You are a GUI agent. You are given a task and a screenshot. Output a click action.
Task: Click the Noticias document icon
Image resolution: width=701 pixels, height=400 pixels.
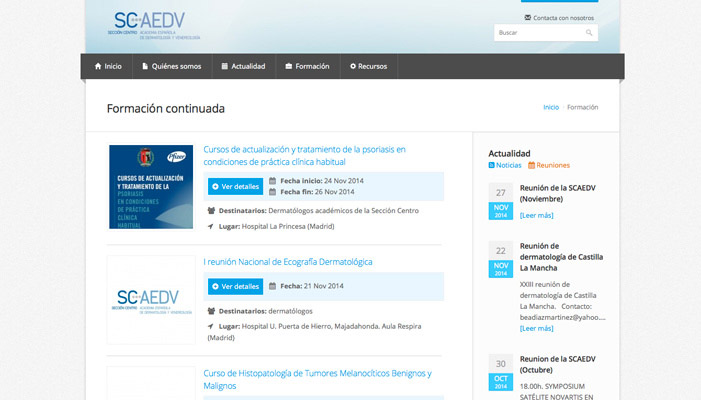(491, 165)
